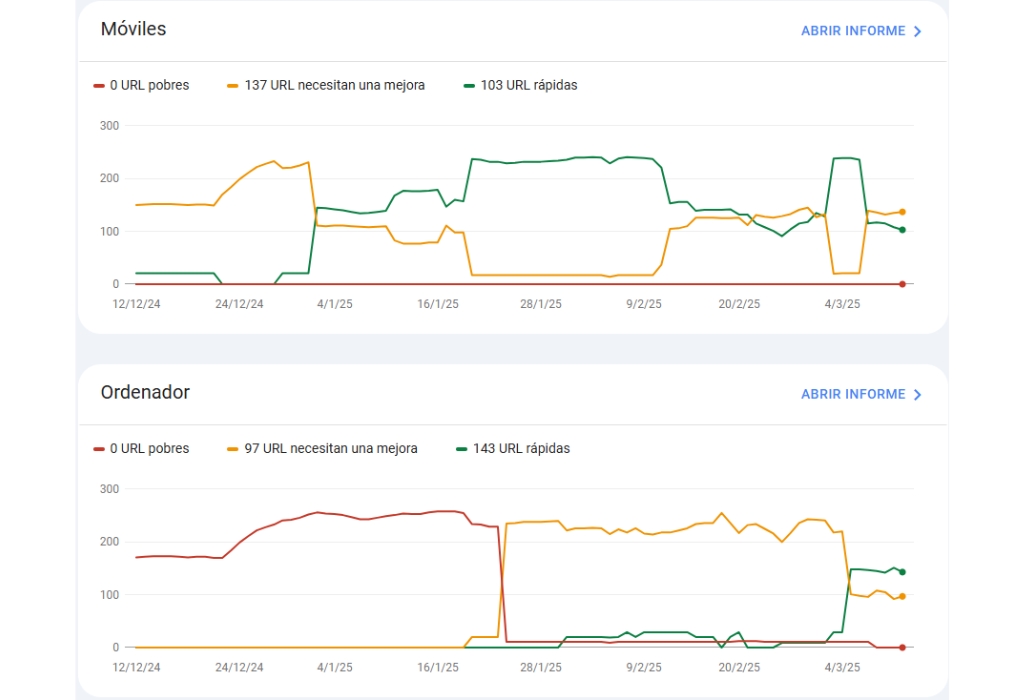Click the Móviles section heading
The width and height of the screenshot is (1024, 700).
[x=133, y=29]
